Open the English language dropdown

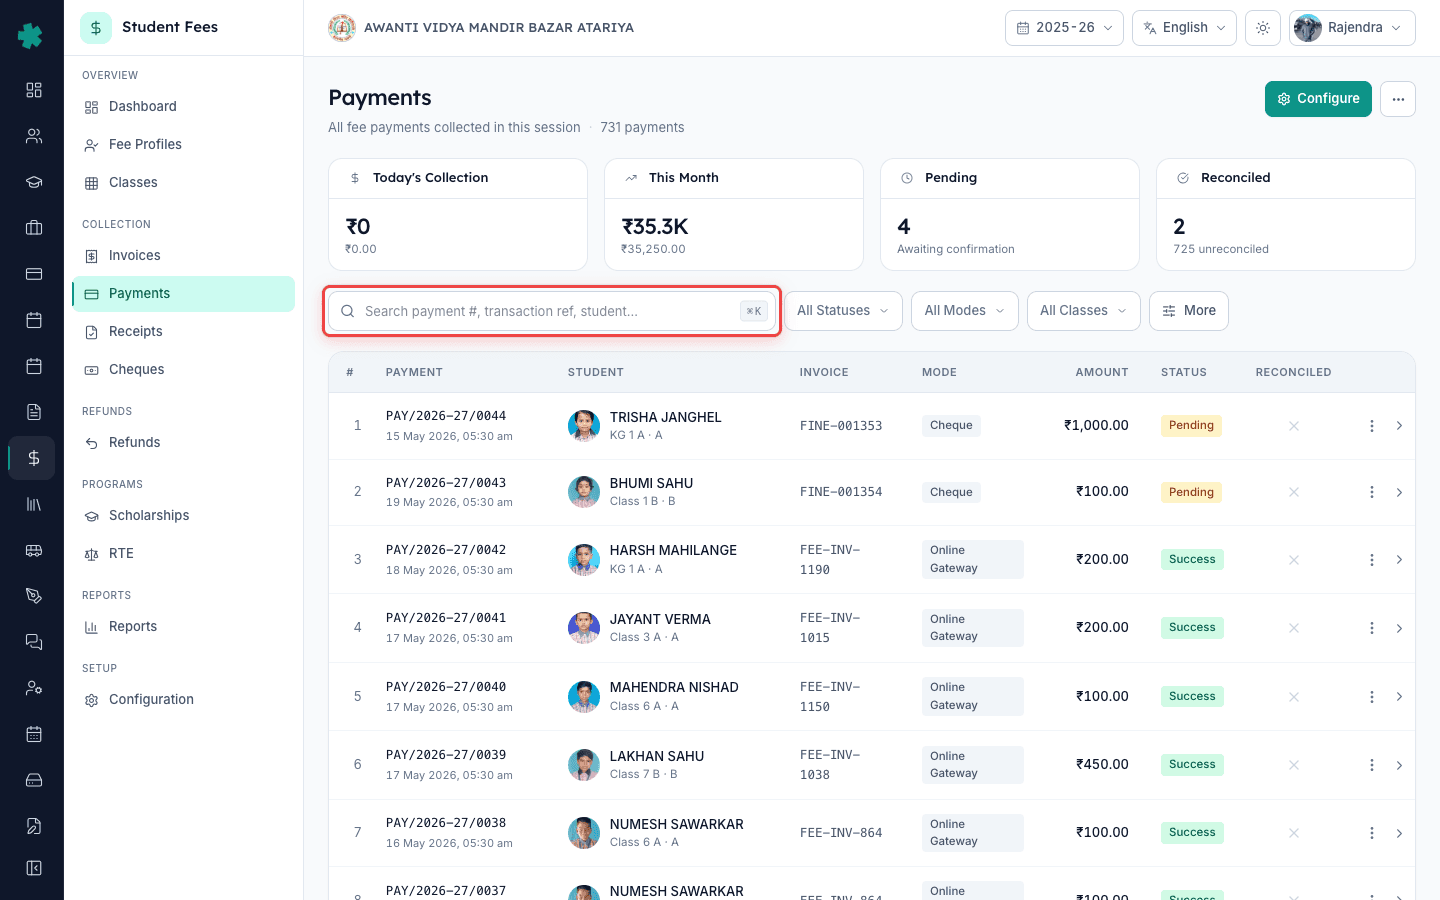1184,28
